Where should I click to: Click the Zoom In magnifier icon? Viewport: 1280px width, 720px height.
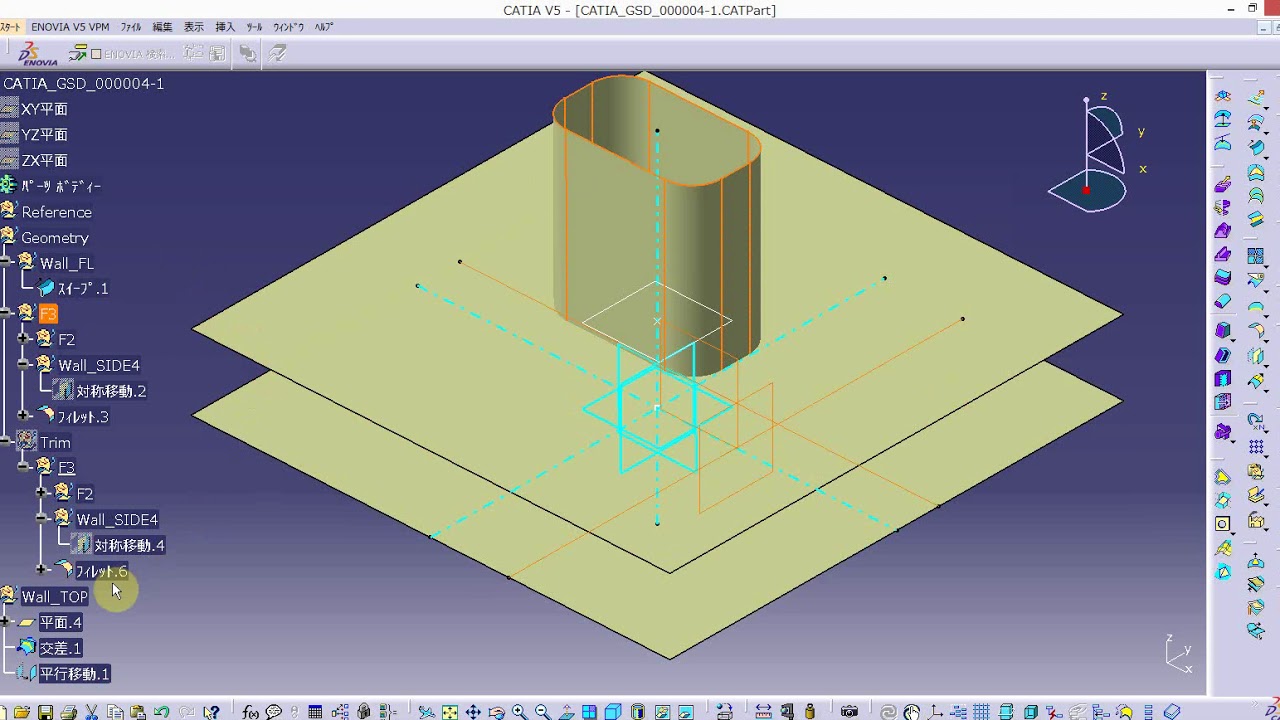click(x=519, y=712)
